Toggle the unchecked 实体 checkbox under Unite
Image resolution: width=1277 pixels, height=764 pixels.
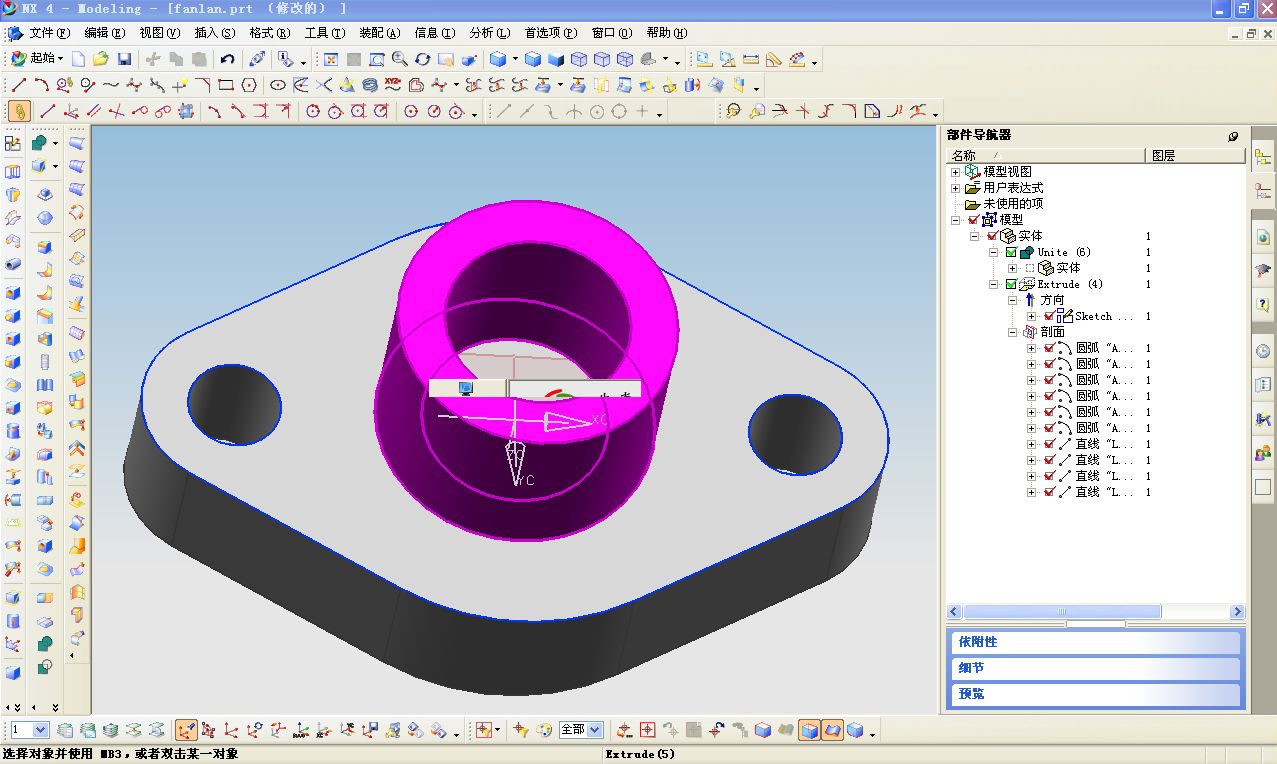1030,268
